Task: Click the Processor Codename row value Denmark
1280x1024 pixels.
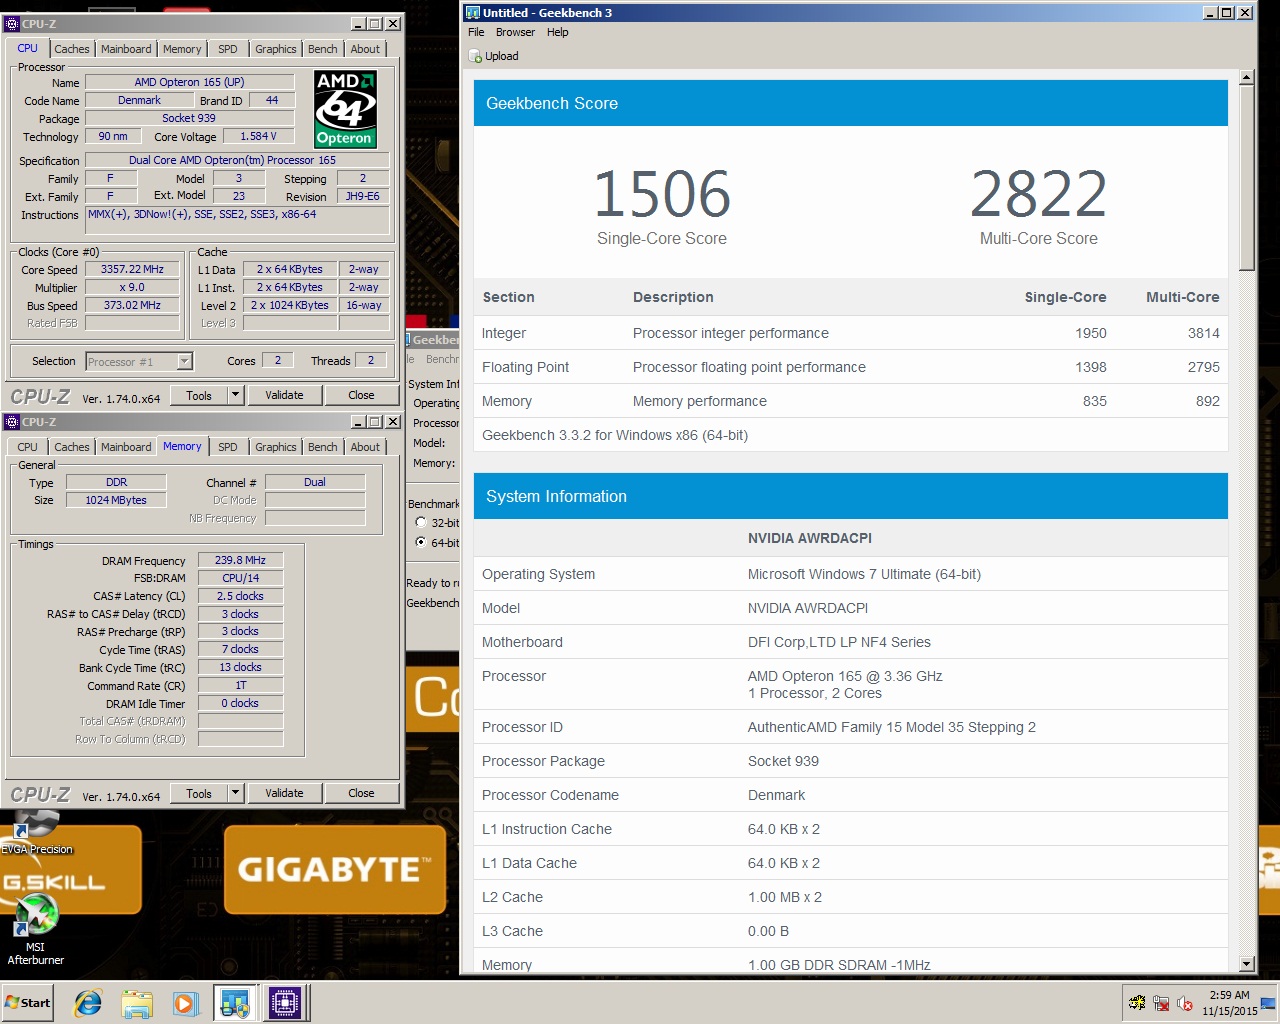Action: click(776, 795)
